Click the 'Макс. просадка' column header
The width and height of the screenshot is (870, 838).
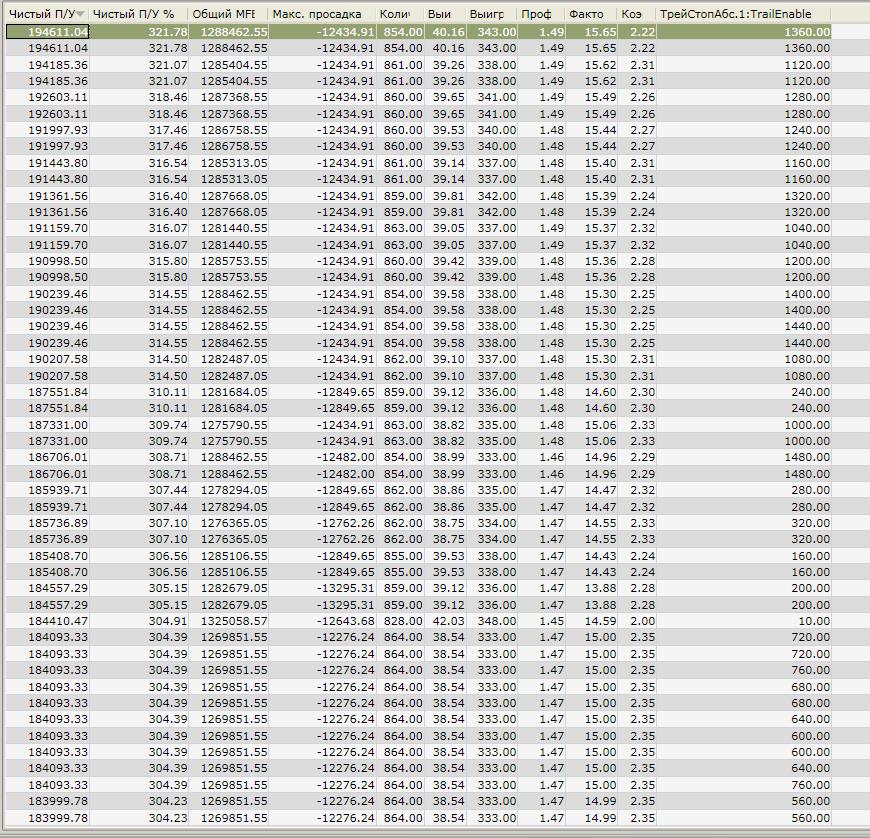(x=322, y=14)
